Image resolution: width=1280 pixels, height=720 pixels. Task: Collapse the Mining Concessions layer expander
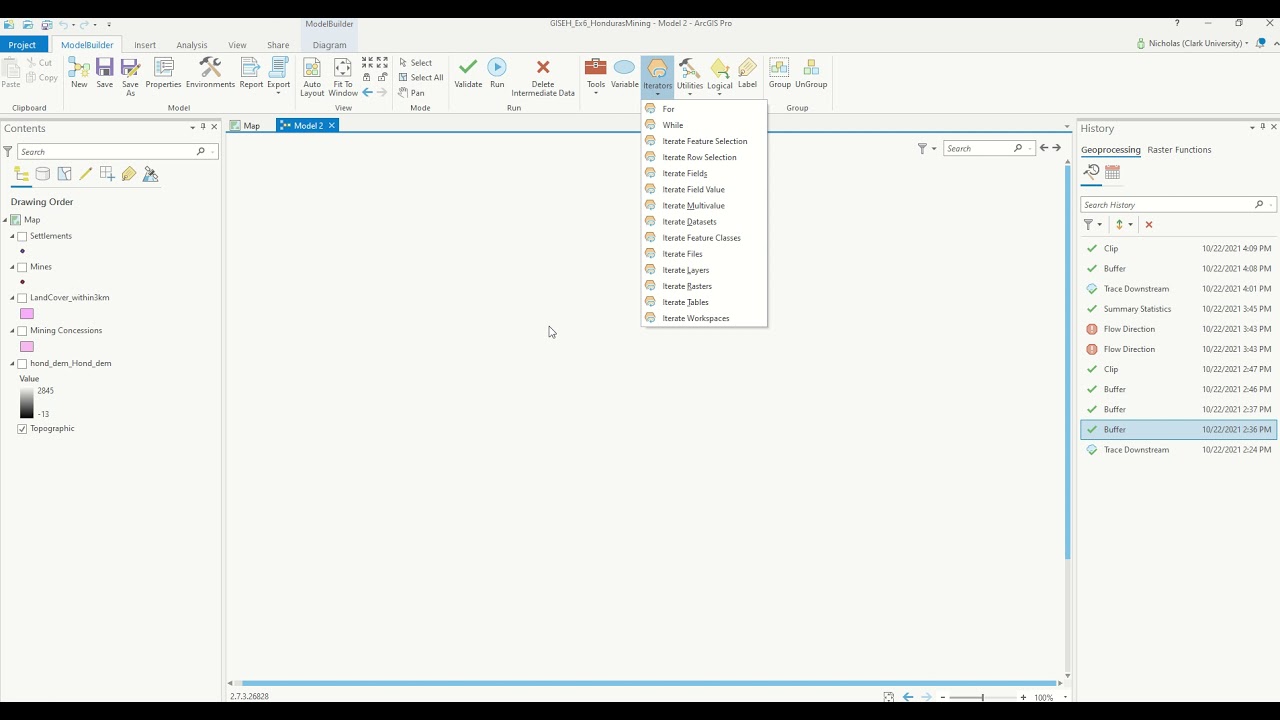[x=13, y=331]
